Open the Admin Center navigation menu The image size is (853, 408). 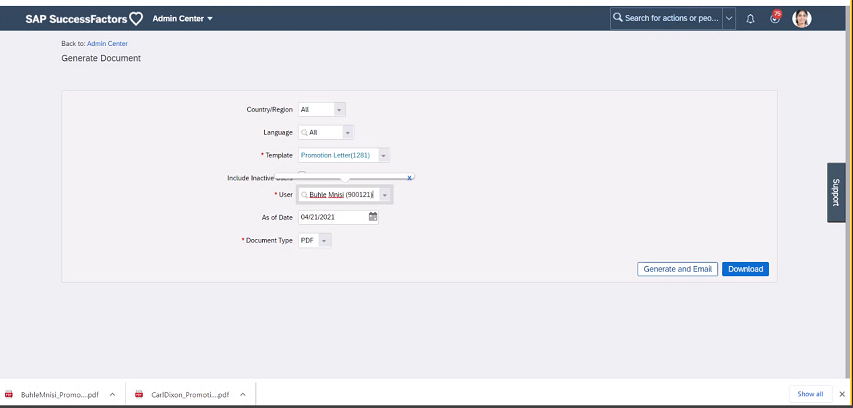click(x=182, y=18)
